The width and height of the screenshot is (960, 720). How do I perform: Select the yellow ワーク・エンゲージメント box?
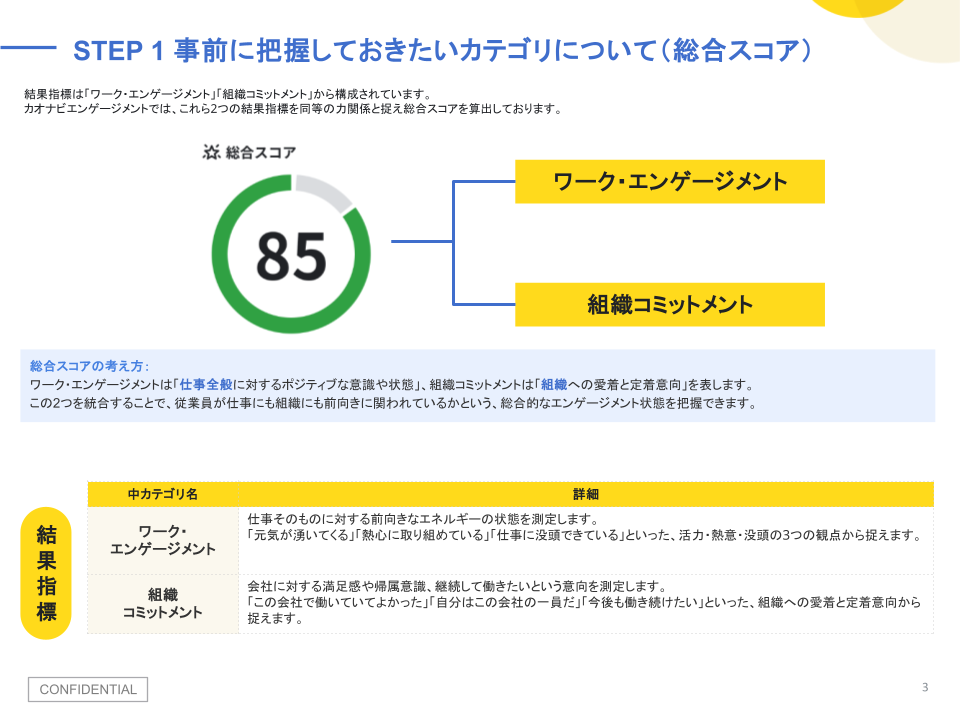(670, 182)
